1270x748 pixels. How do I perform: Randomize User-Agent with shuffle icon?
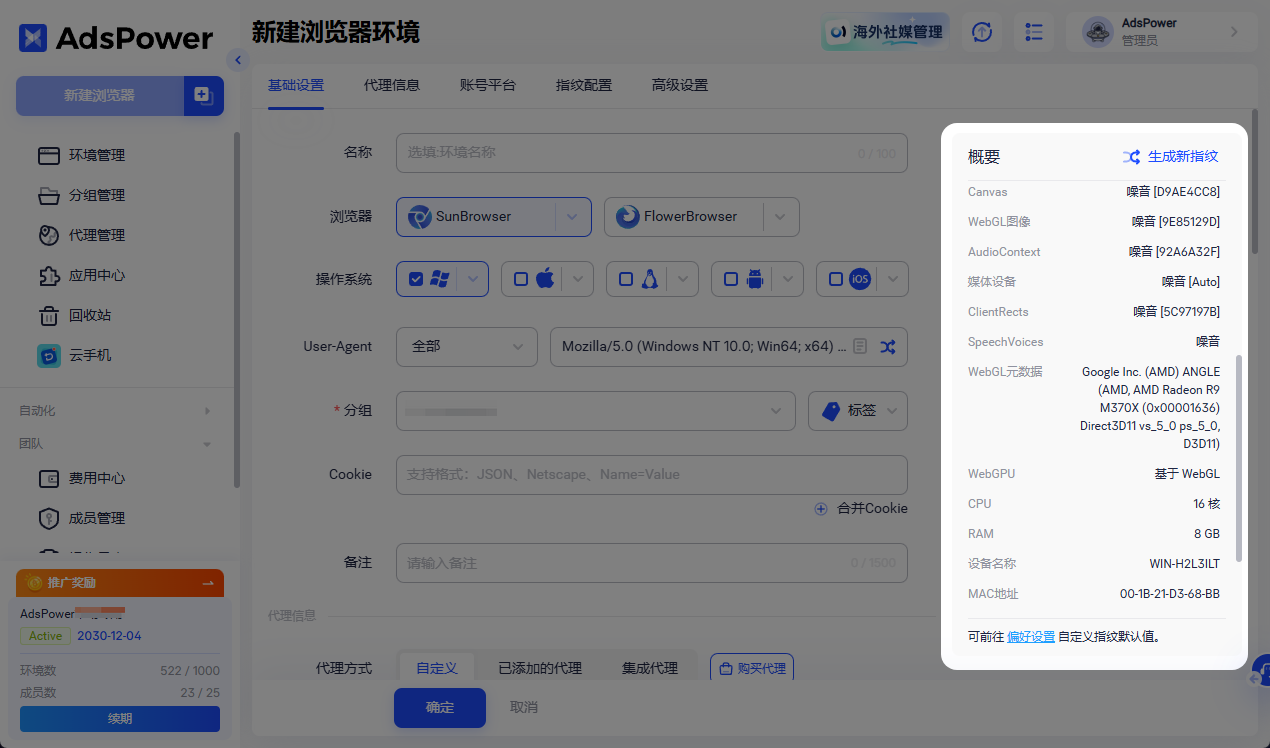(x=888, y=346)
